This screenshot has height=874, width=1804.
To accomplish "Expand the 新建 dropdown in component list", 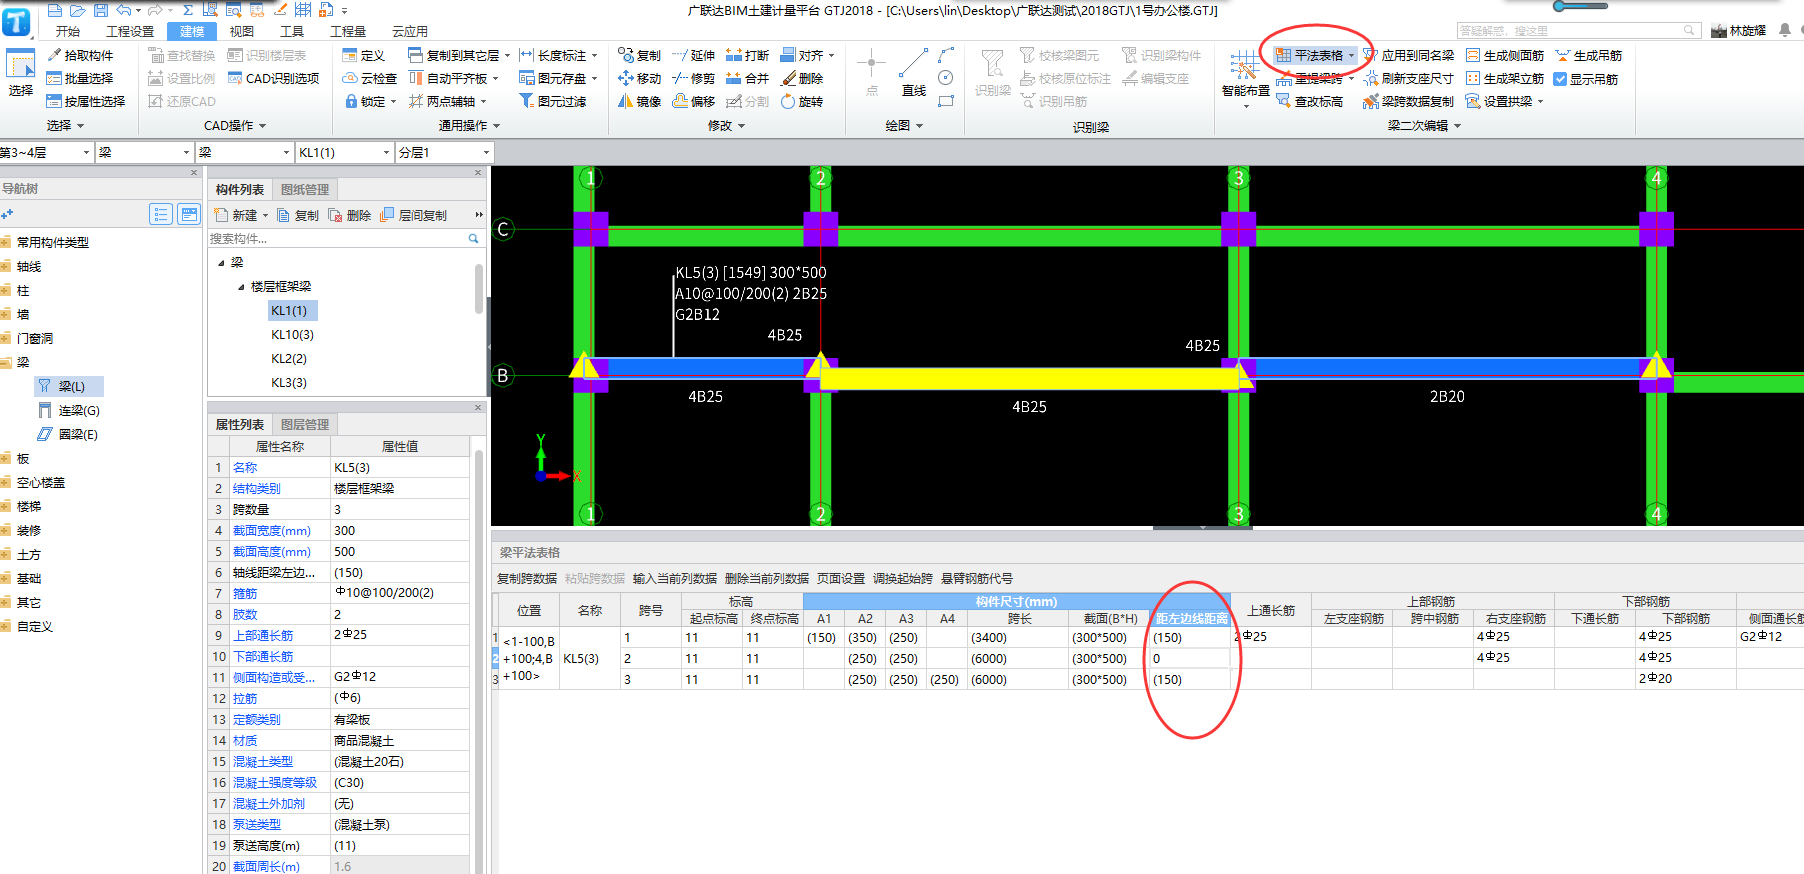I will 266,215.
